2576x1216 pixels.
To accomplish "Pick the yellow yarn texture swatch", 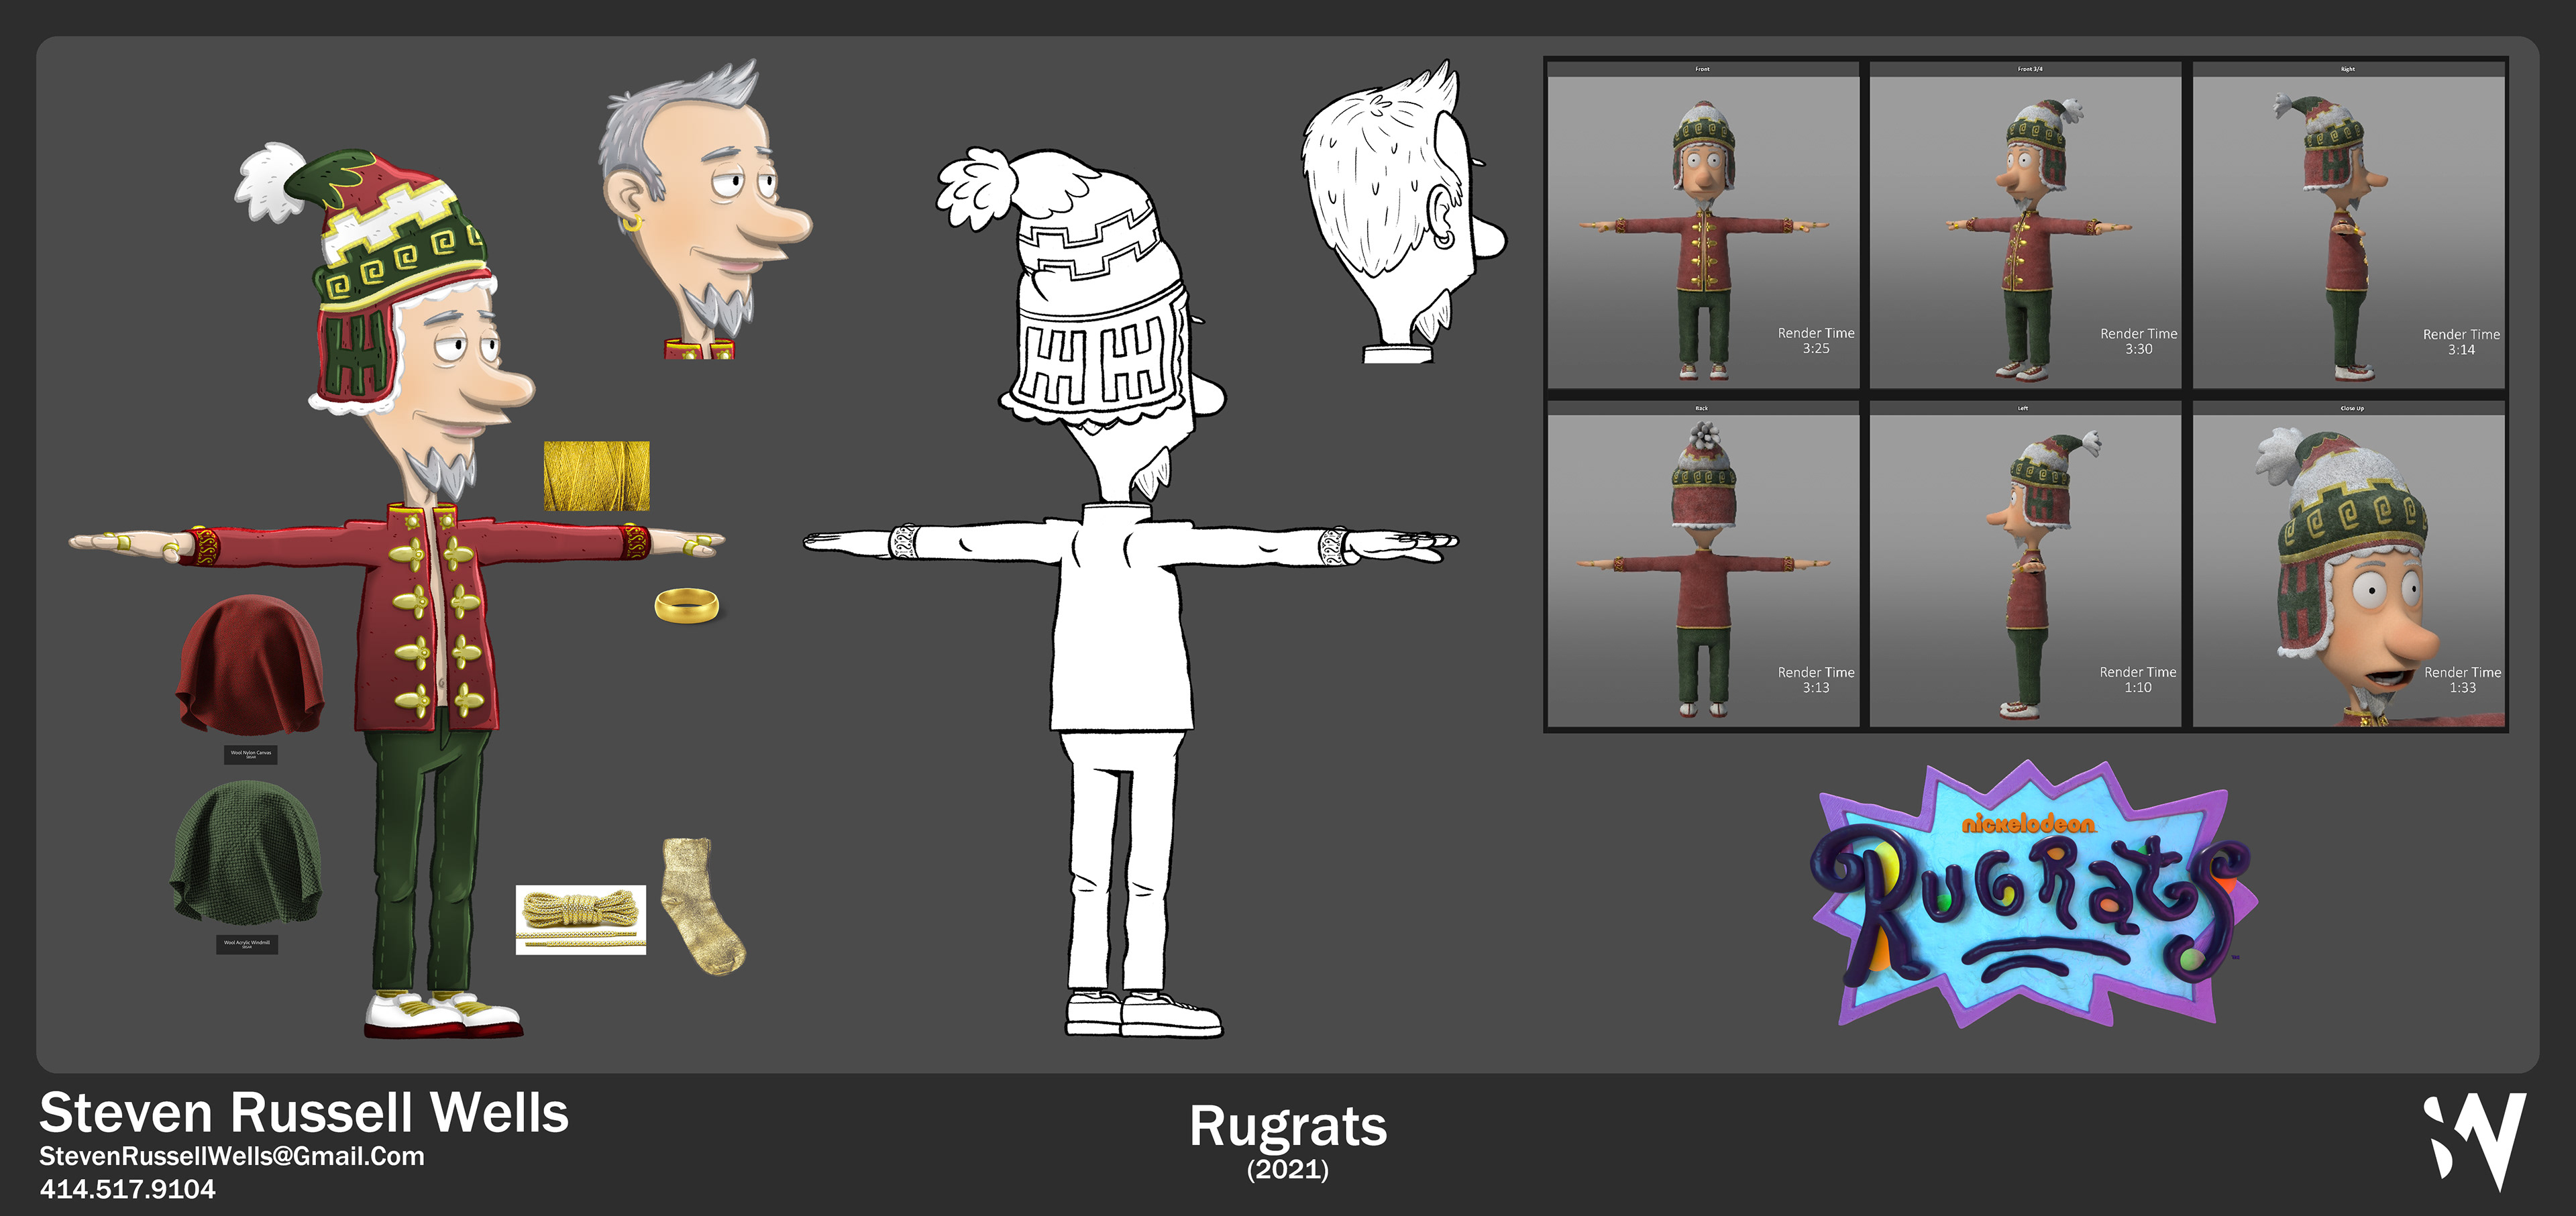I will click(x=596, y=476).
